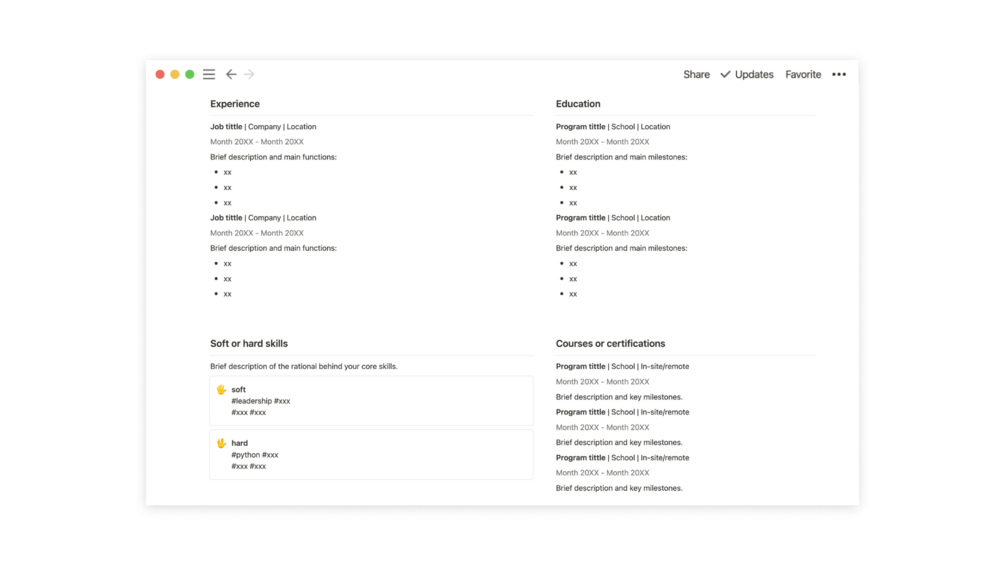Image resolution: width=1005 pixels, height=565 pixels.
Task: Click the hand emoji on hard callout
Action: (x=221, y=443)
